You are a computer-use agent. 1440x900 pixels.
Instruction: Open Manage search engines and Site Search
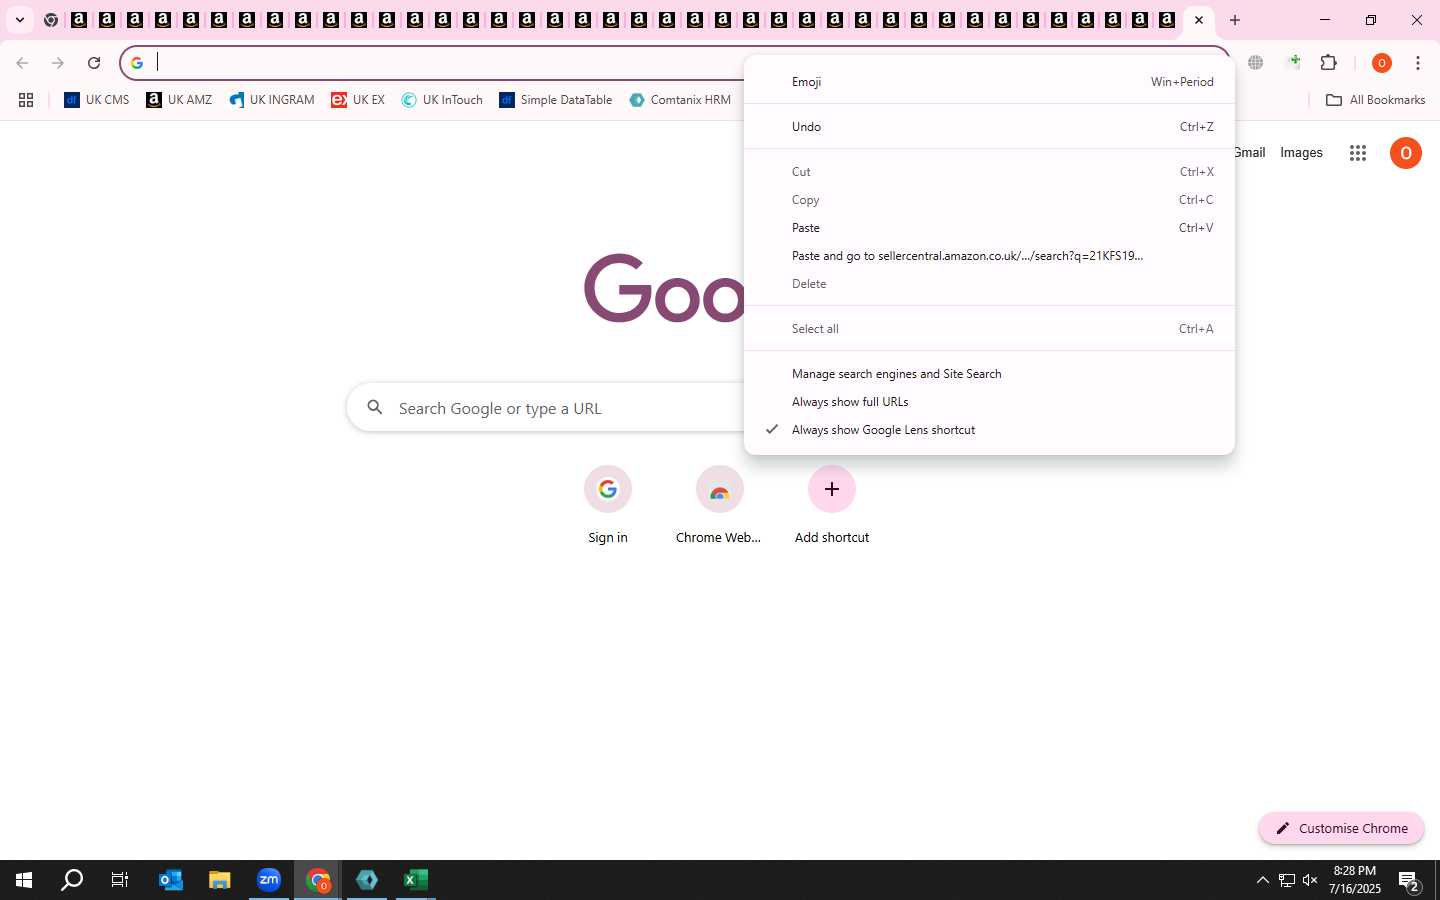pyautogui.click(x=989, y=374)
